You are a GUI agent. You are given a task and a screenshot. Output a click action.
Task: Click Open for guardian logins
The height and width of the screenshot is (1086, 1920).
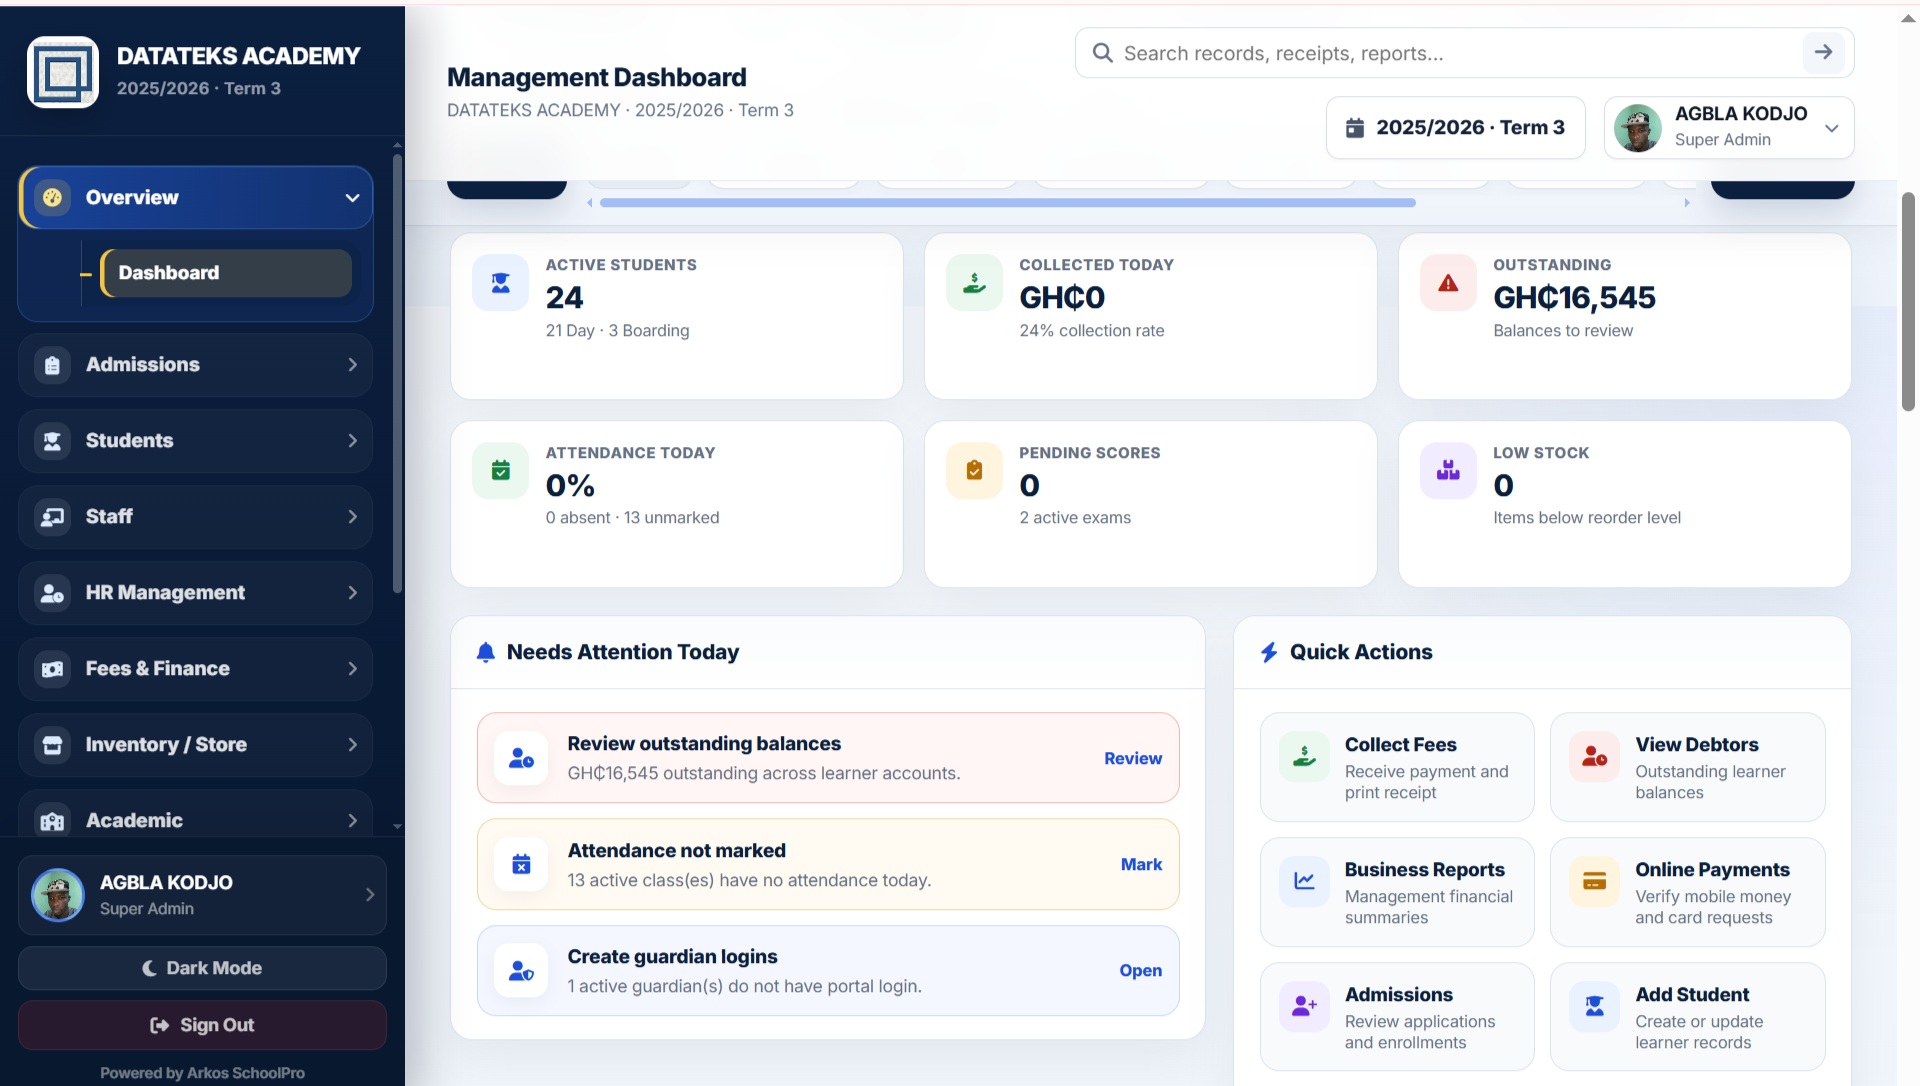point(1140,970)
